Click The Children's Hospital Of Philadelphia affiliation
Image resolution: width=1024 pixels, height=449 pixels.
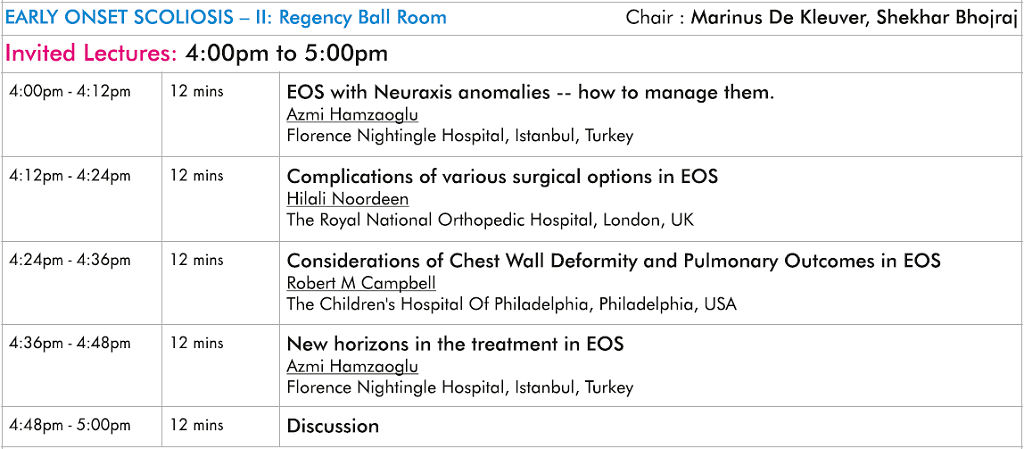click(511, 304)
